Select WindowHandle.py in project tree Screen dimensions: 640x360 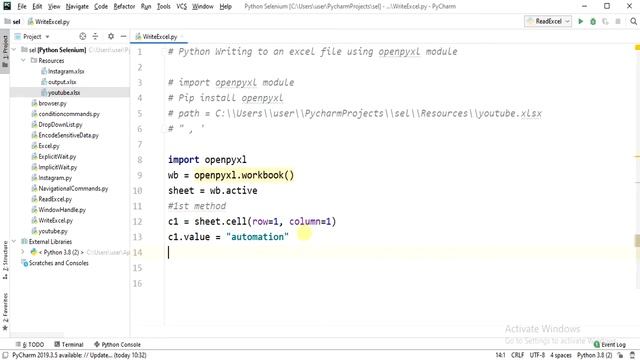click(x=59, y=210)
